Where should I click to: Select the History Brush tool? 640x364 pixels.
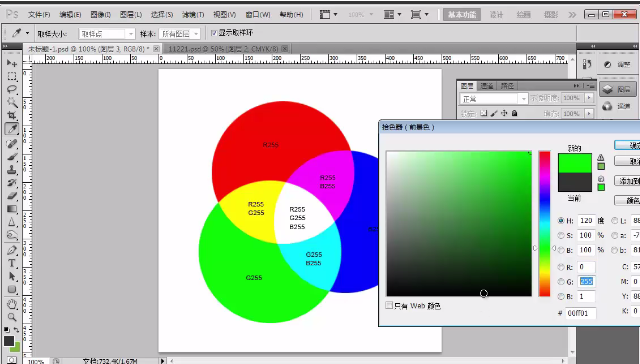point(12,183)
